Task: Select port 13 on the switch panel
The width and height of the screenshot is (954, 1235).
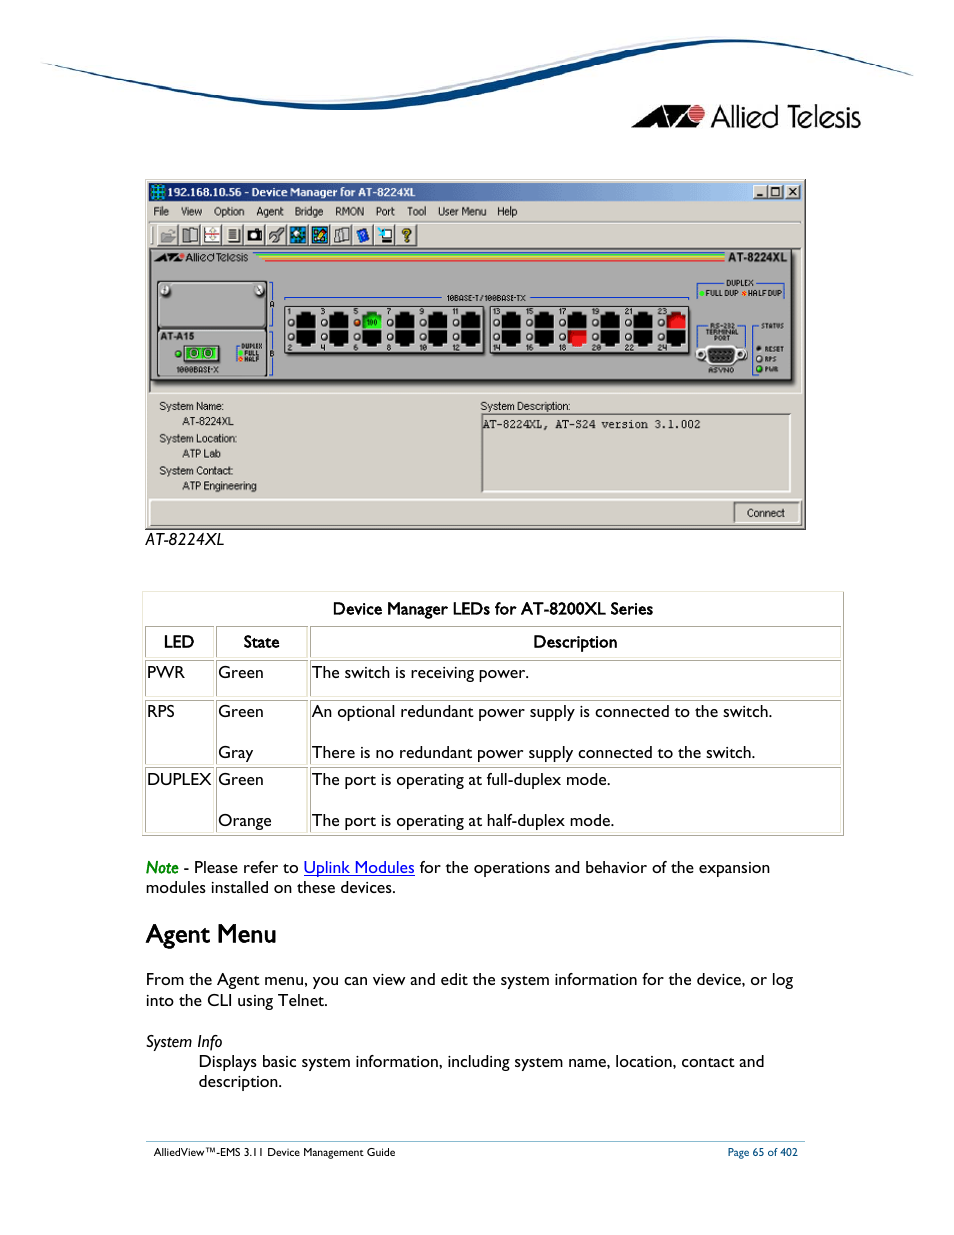Action: coord(511,320)
